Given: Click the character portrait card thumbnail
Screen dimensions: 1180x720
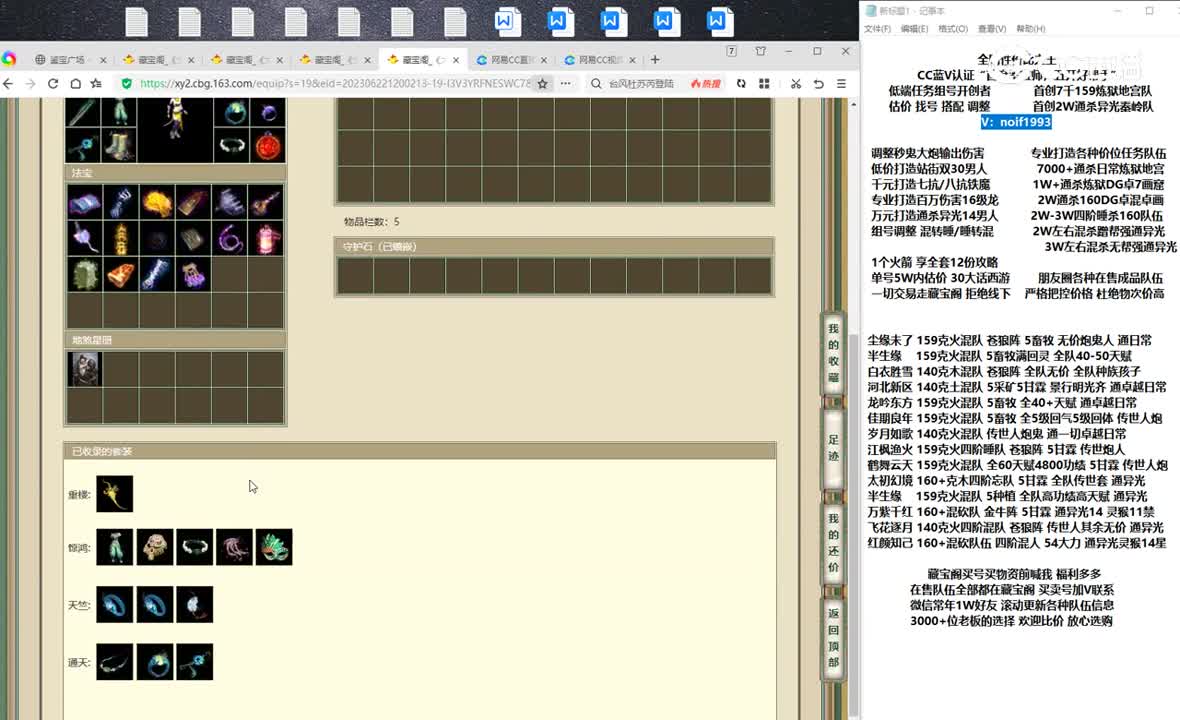Looking at the screenshot, I should [84, 369].
